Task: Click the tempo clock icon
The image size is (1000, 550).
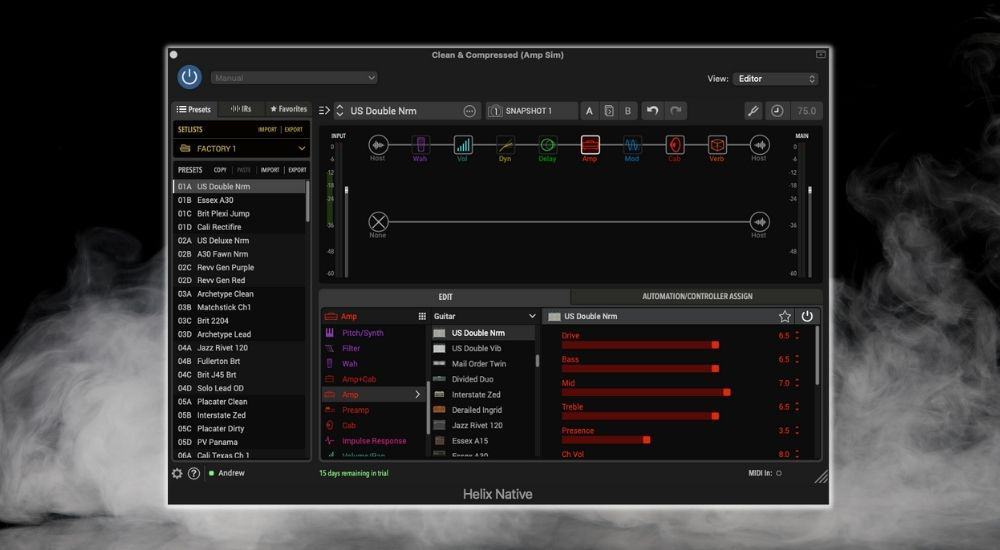Action: pos(777,111)
